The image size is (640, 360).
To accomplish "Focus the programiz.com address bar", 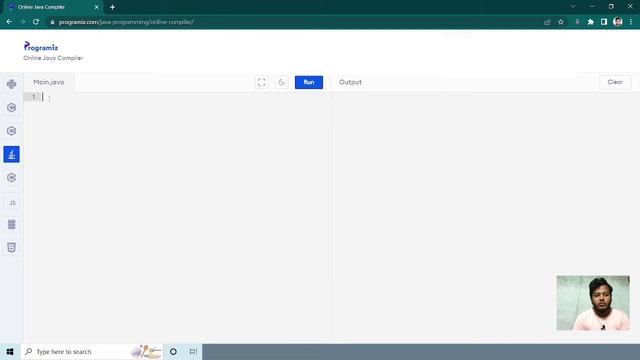I will click(x=294, y=22).
